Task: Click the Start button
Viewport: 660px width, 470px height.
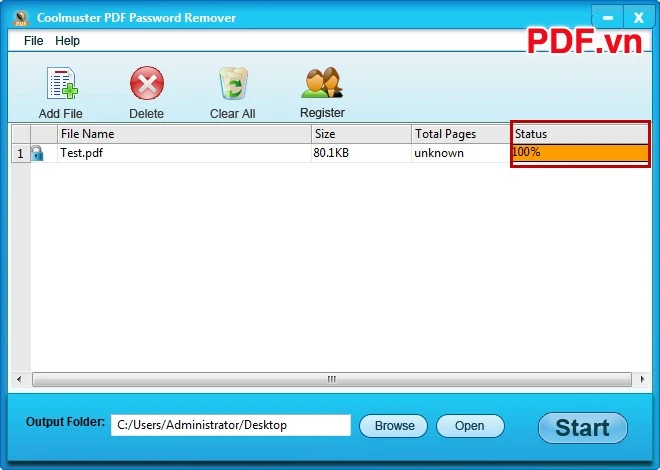Action: pos(583,428)
